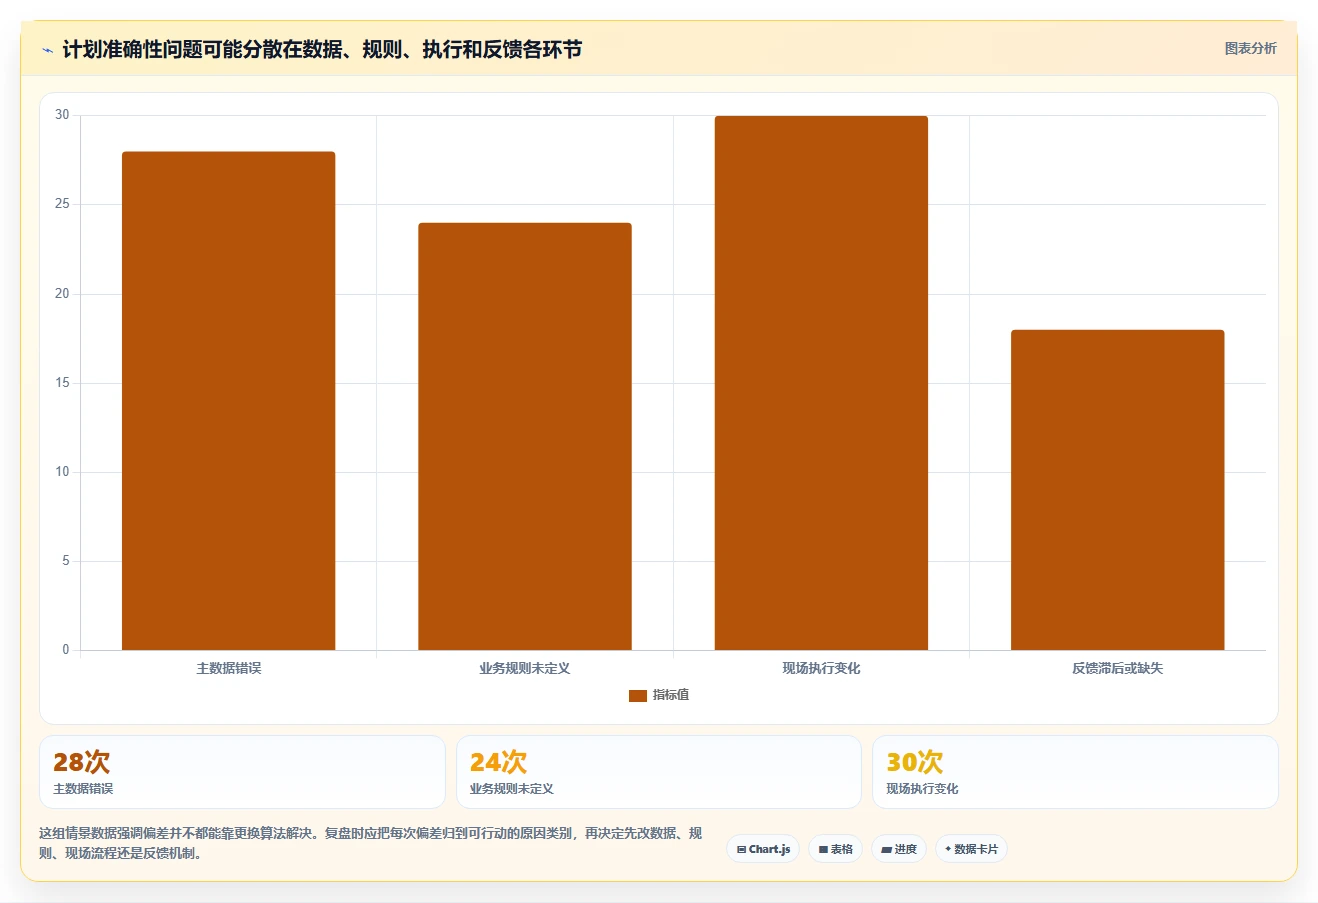Select the 反馈滞后或缺失 bar
The image size is (1318, 903).
point(1117,490)
